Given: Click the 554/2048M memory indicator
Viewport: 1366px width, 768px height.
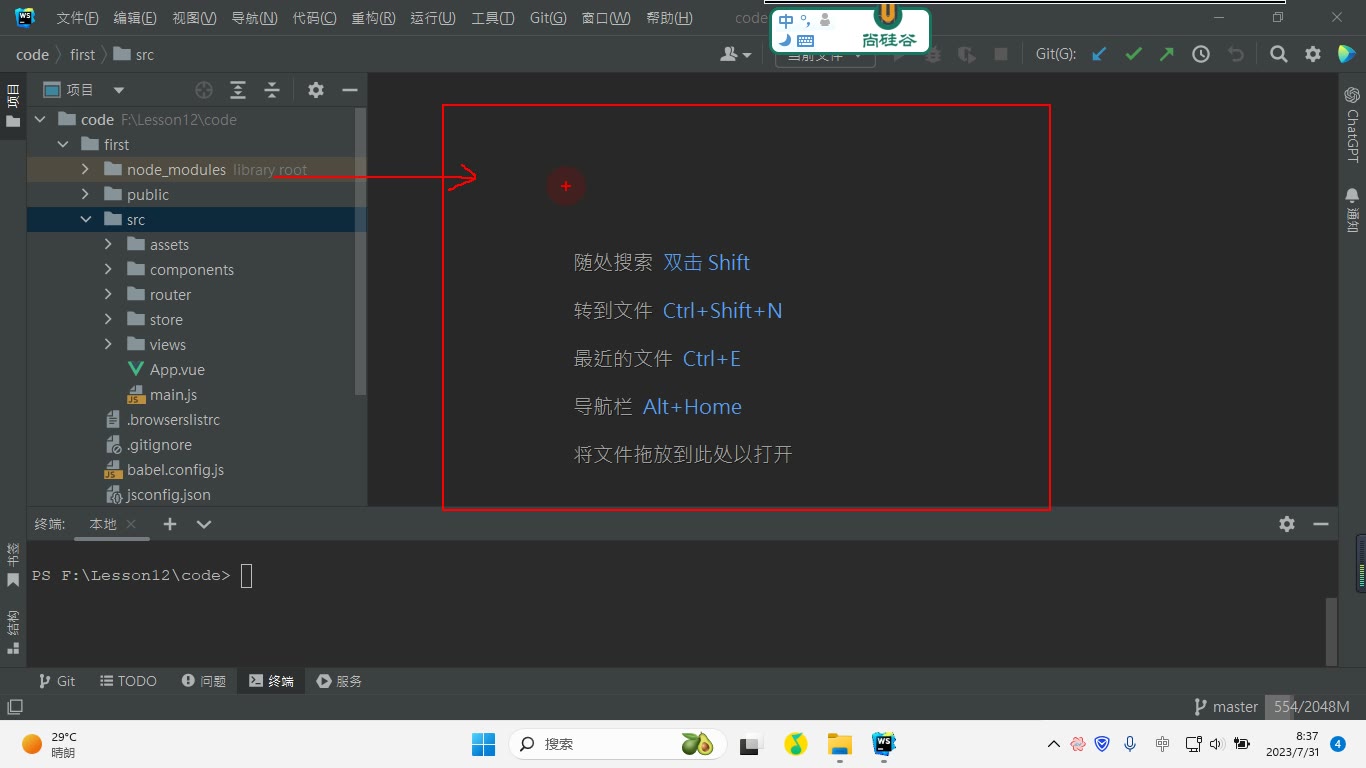Looking at the screenshot, I should [1311, 707].
